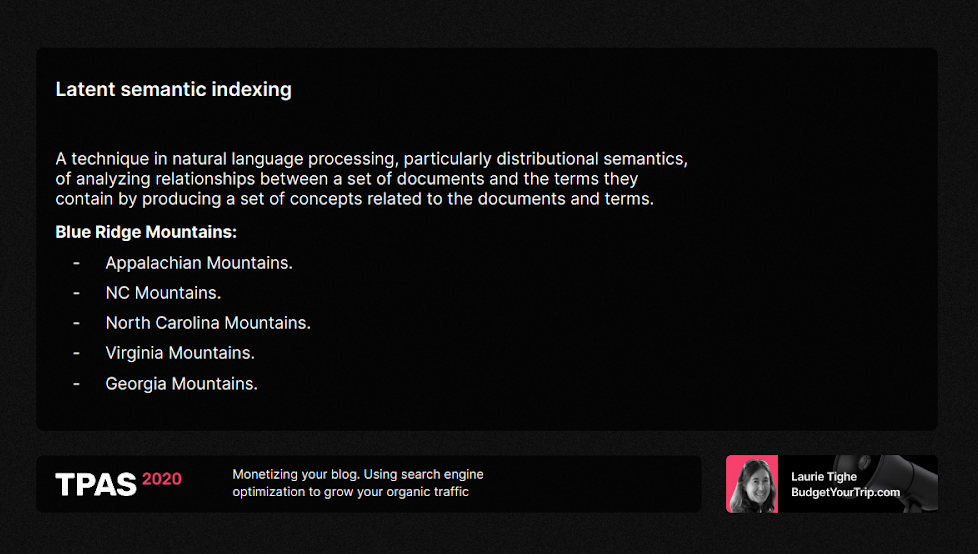Click the 2020 year label
This screenshot has width=978, height=554.
162,479
